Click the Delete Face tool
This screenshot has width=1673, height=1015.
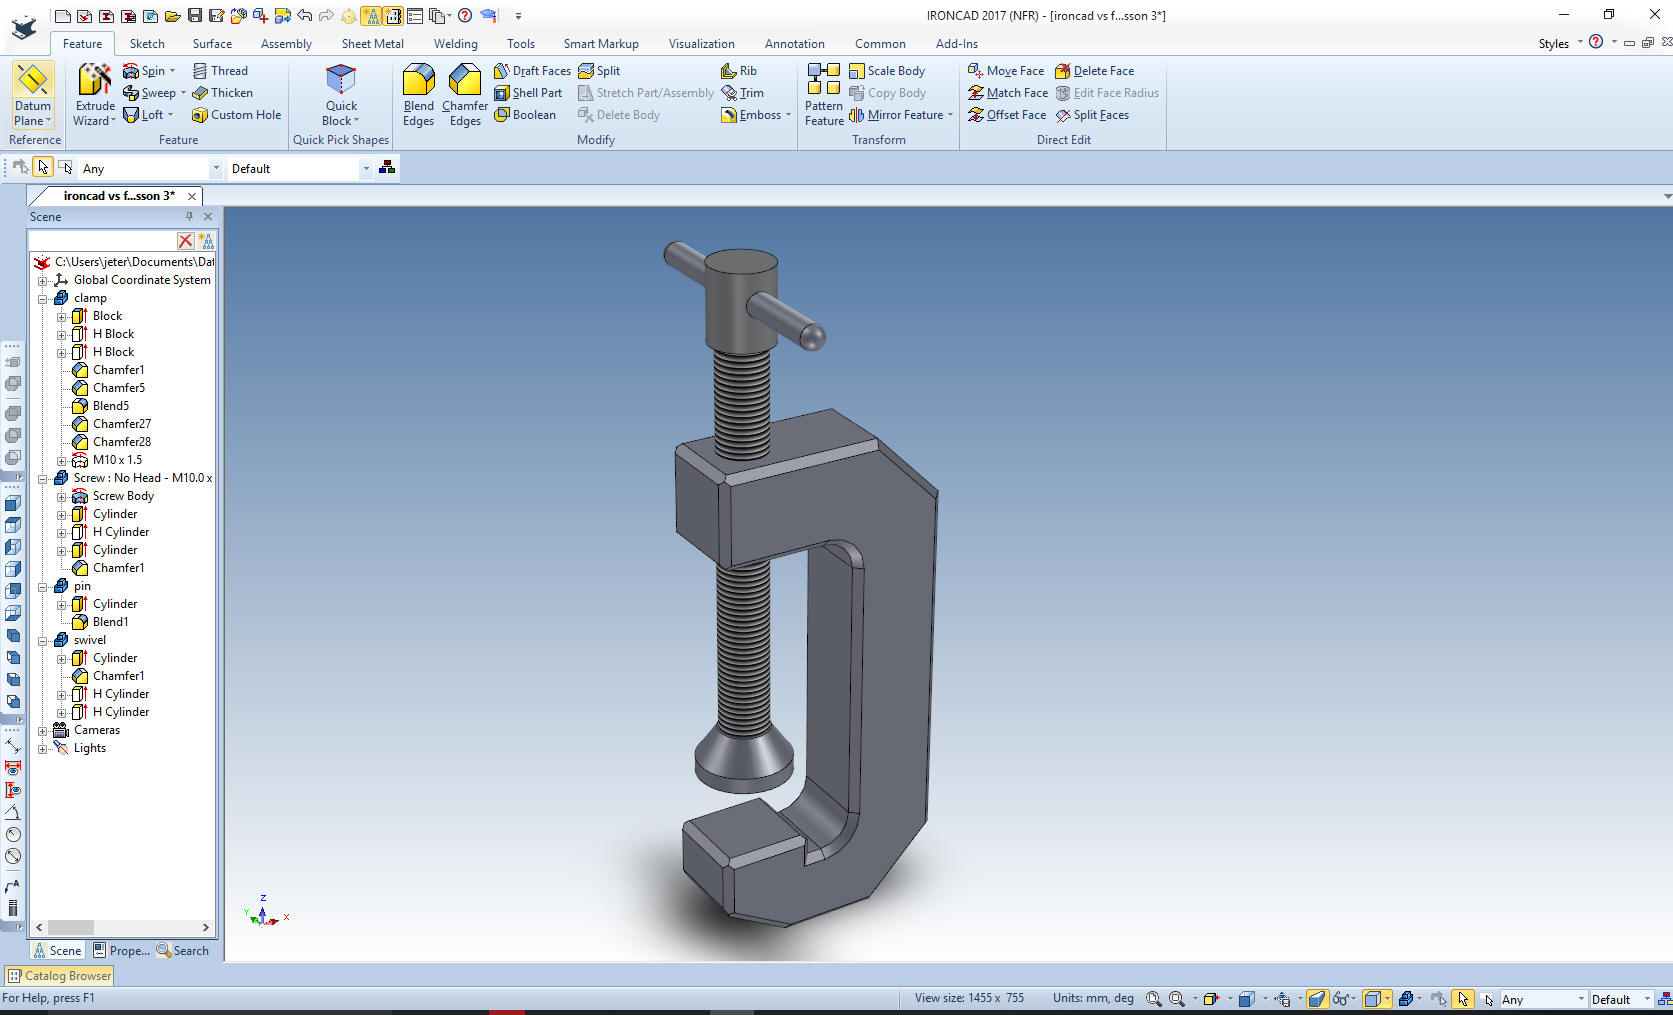click(x=1095, y=71)
